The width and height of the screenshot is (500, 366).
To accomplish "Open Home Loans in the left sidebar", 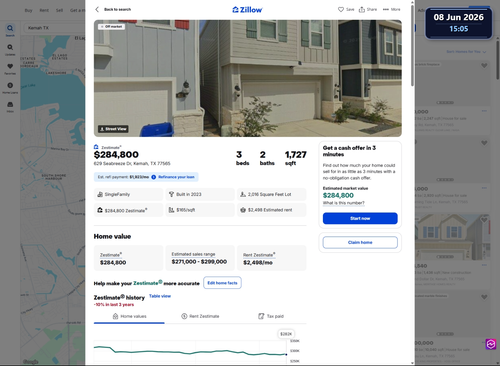I will click(x=10, y=88).
